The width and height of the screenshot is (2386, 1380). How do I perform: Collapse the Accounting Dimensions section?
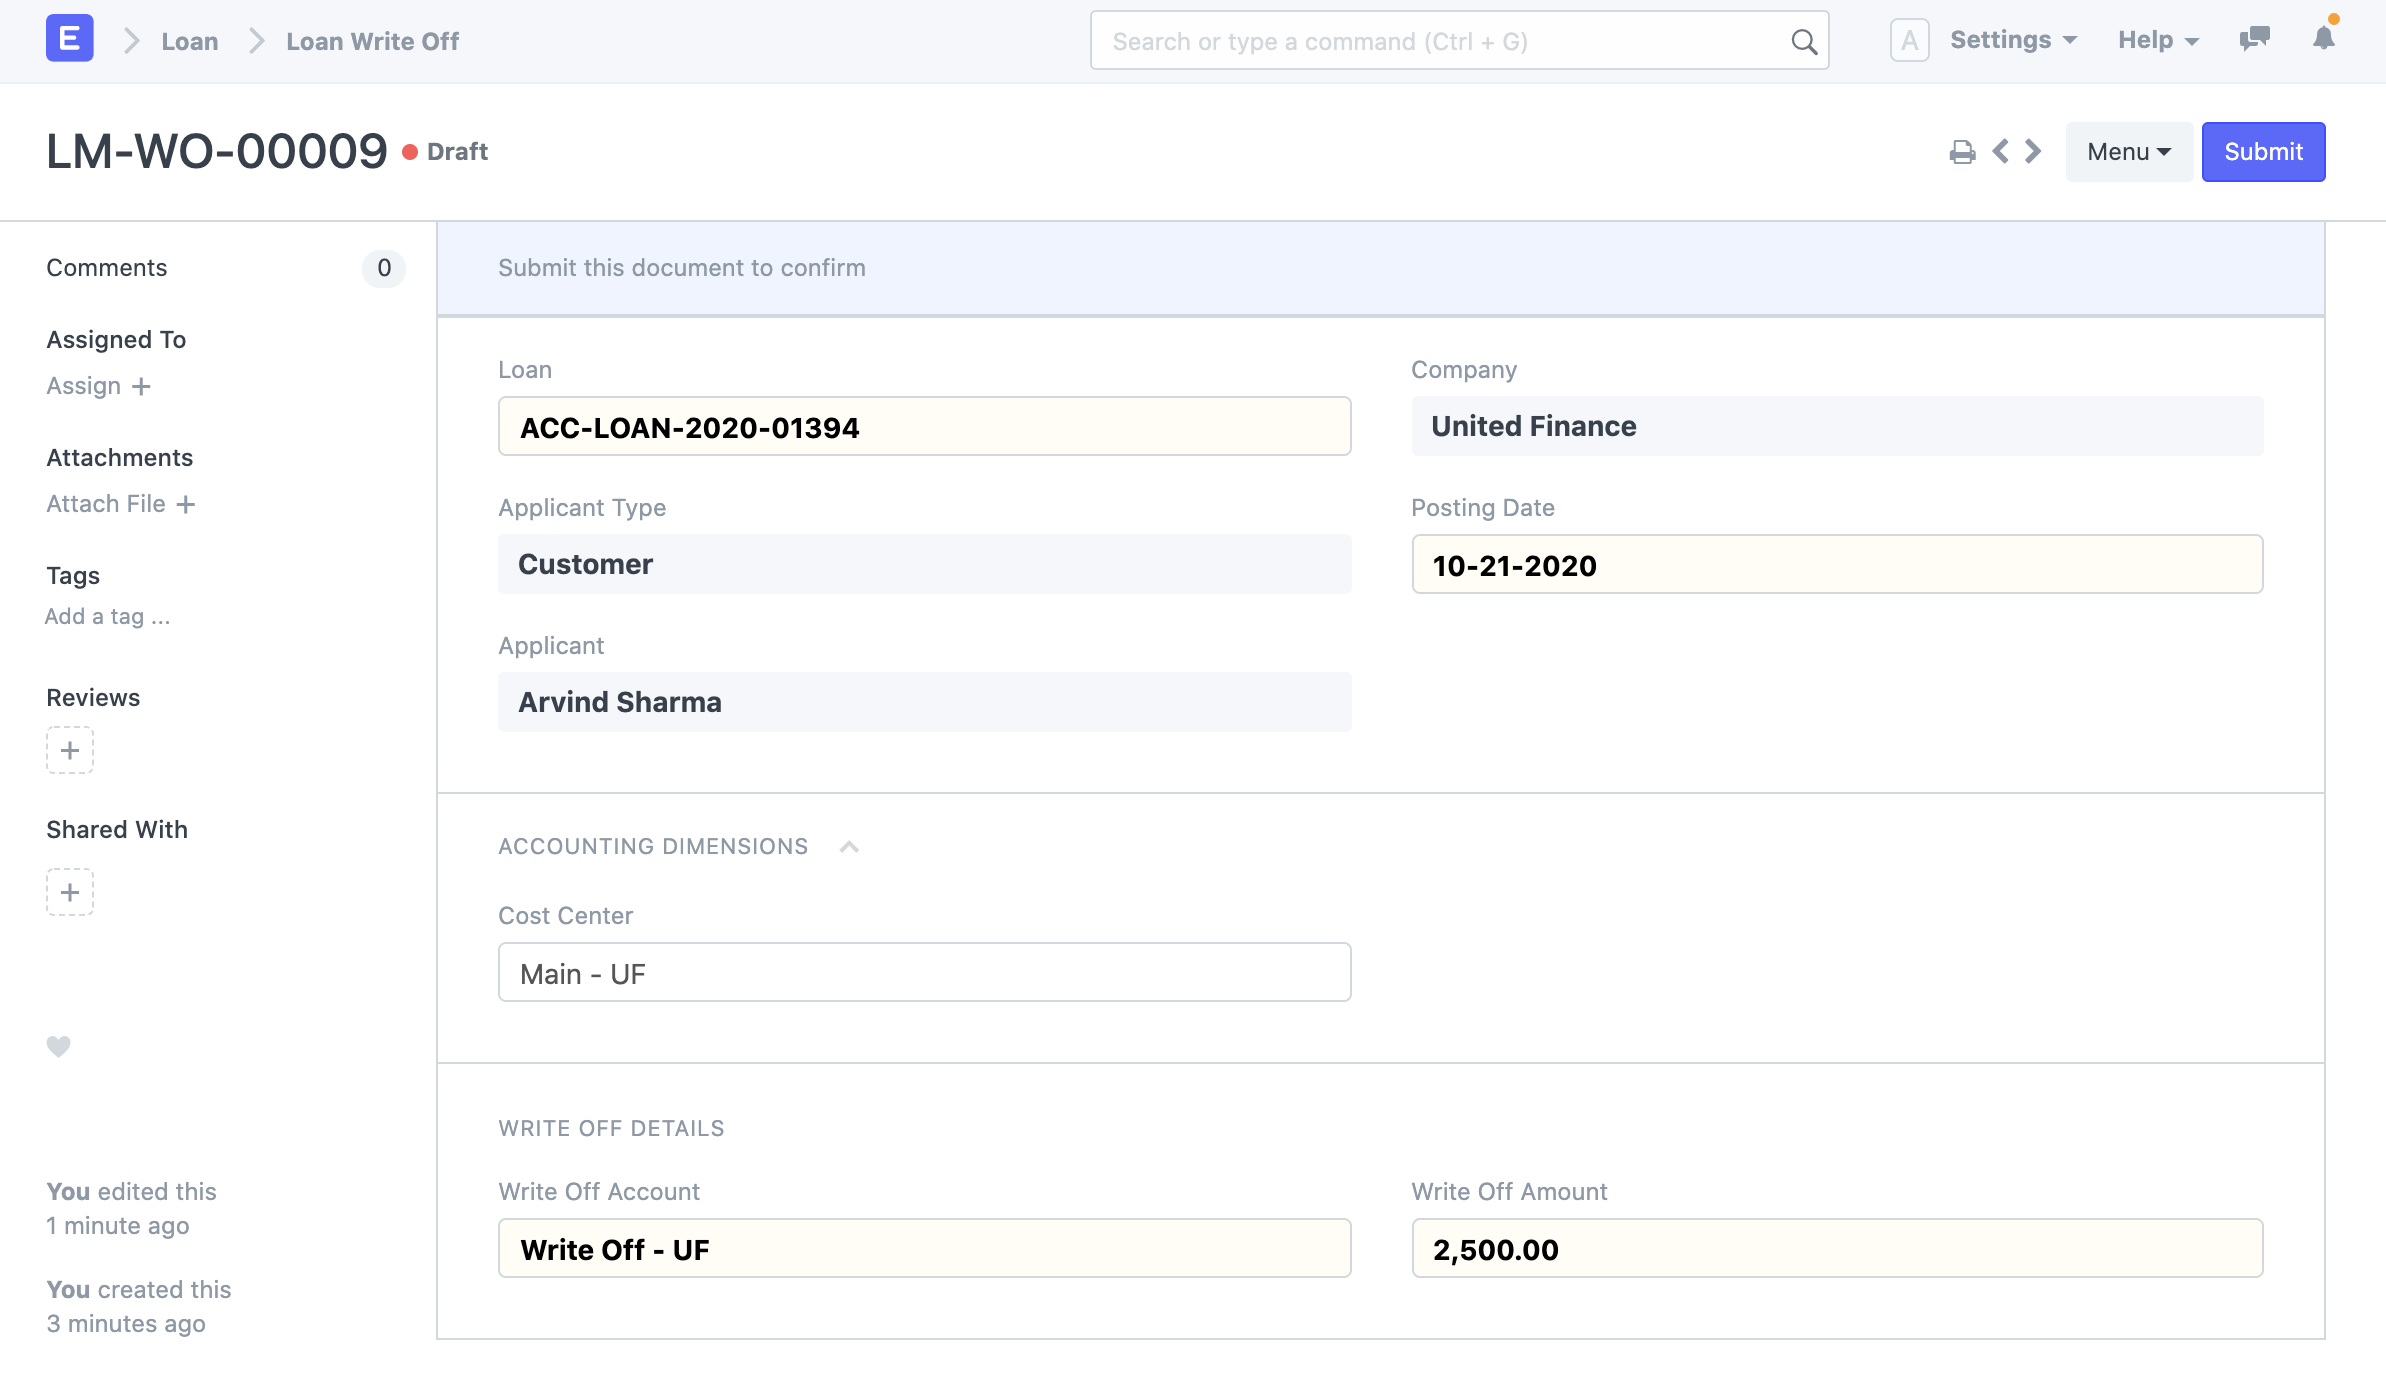click(x=849, y=846)
